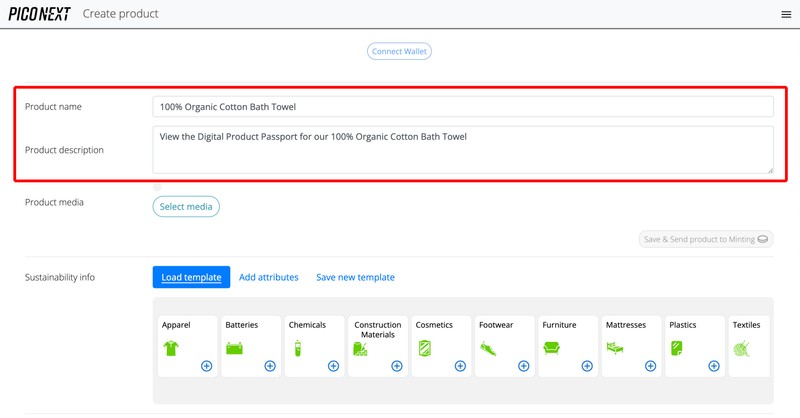800x418 pixels.
Task: Click the Construction Materials icon
Action: 360,349
